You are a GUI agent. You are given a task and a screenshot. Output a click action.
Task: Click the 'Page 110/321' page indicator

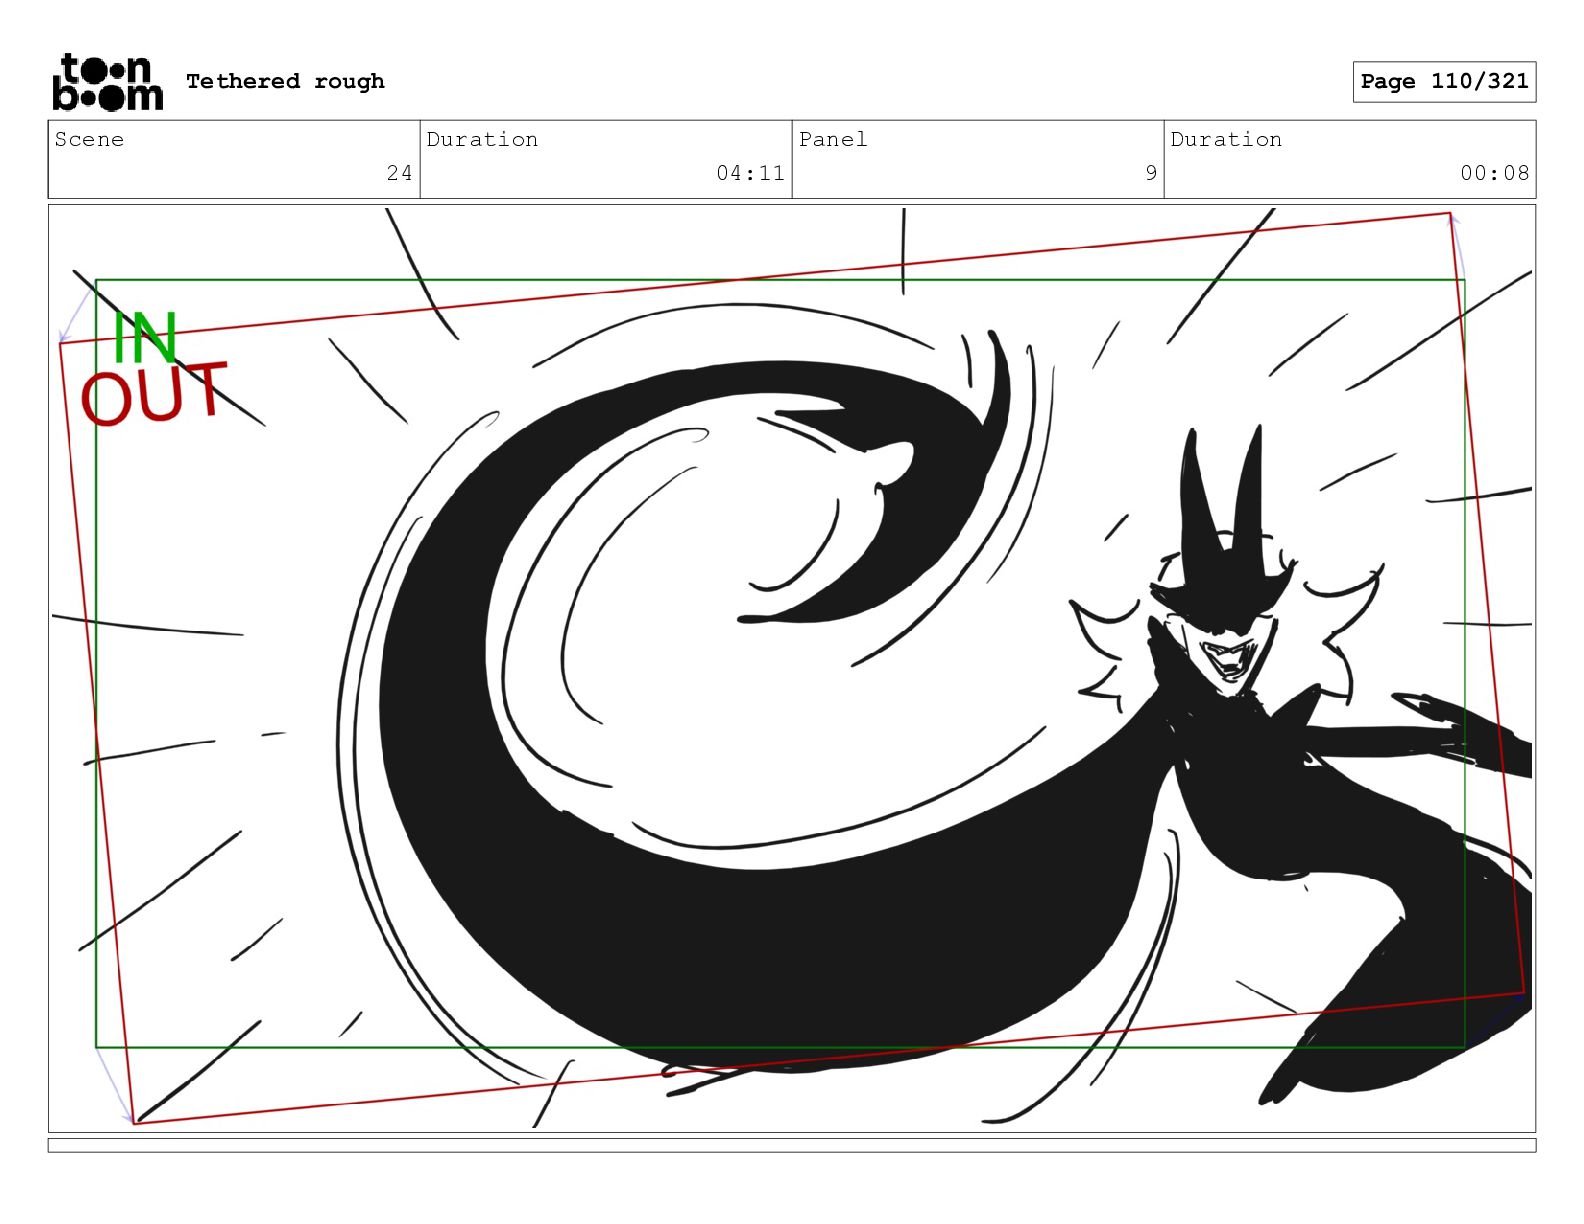1444,82
